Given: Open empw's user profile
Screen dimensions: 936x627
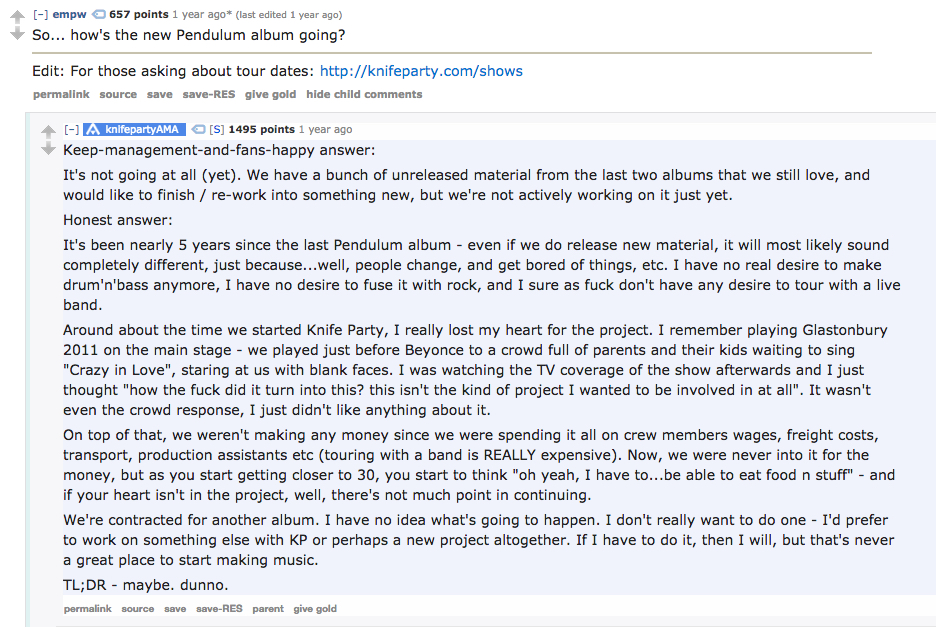Looking at the screenshot, I should click(x=69, y=15).
